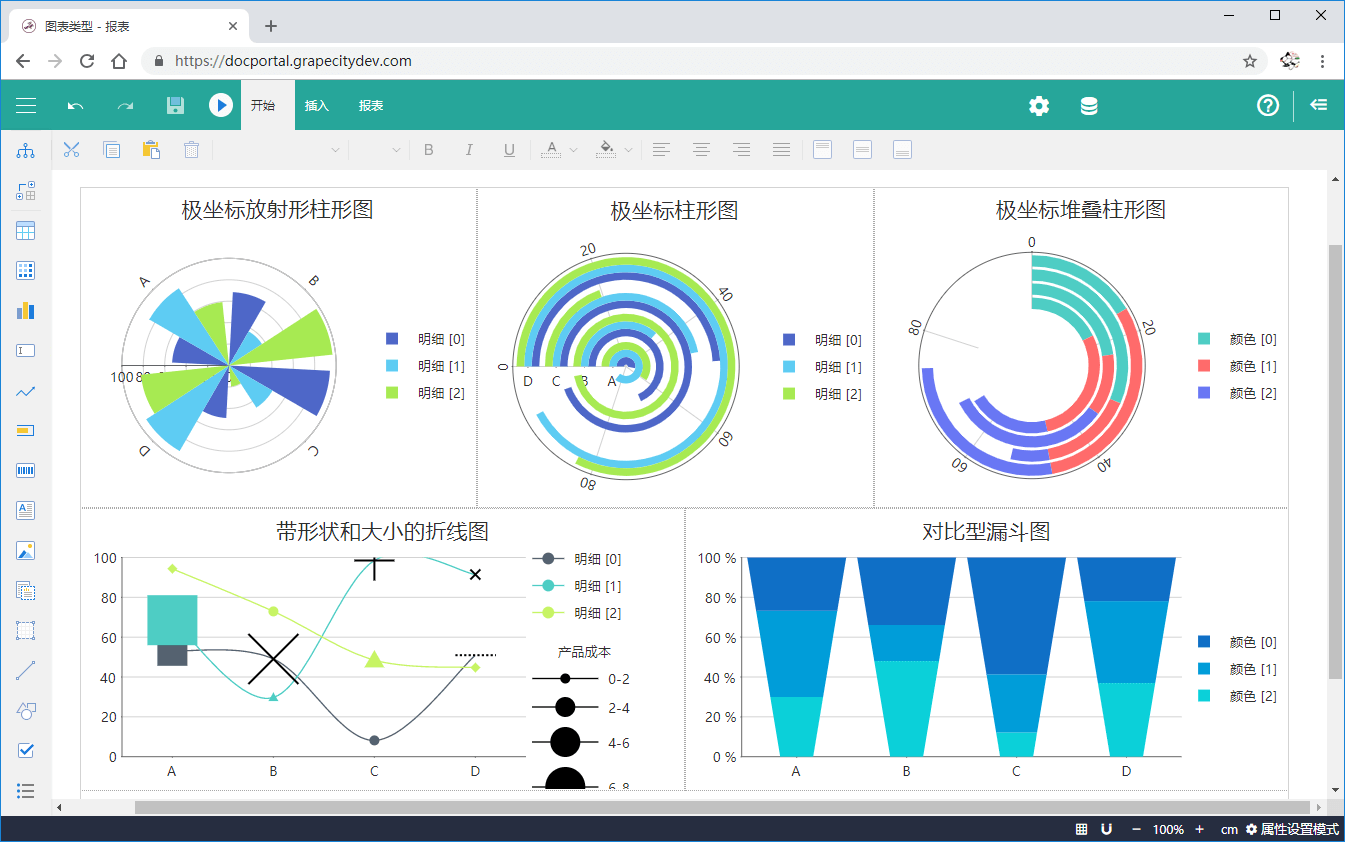Image resolution: width=1345 pixels, height=842 pixels.
Task: Select the table control tool
Action: pyautogui.click(x=26, y=231)
